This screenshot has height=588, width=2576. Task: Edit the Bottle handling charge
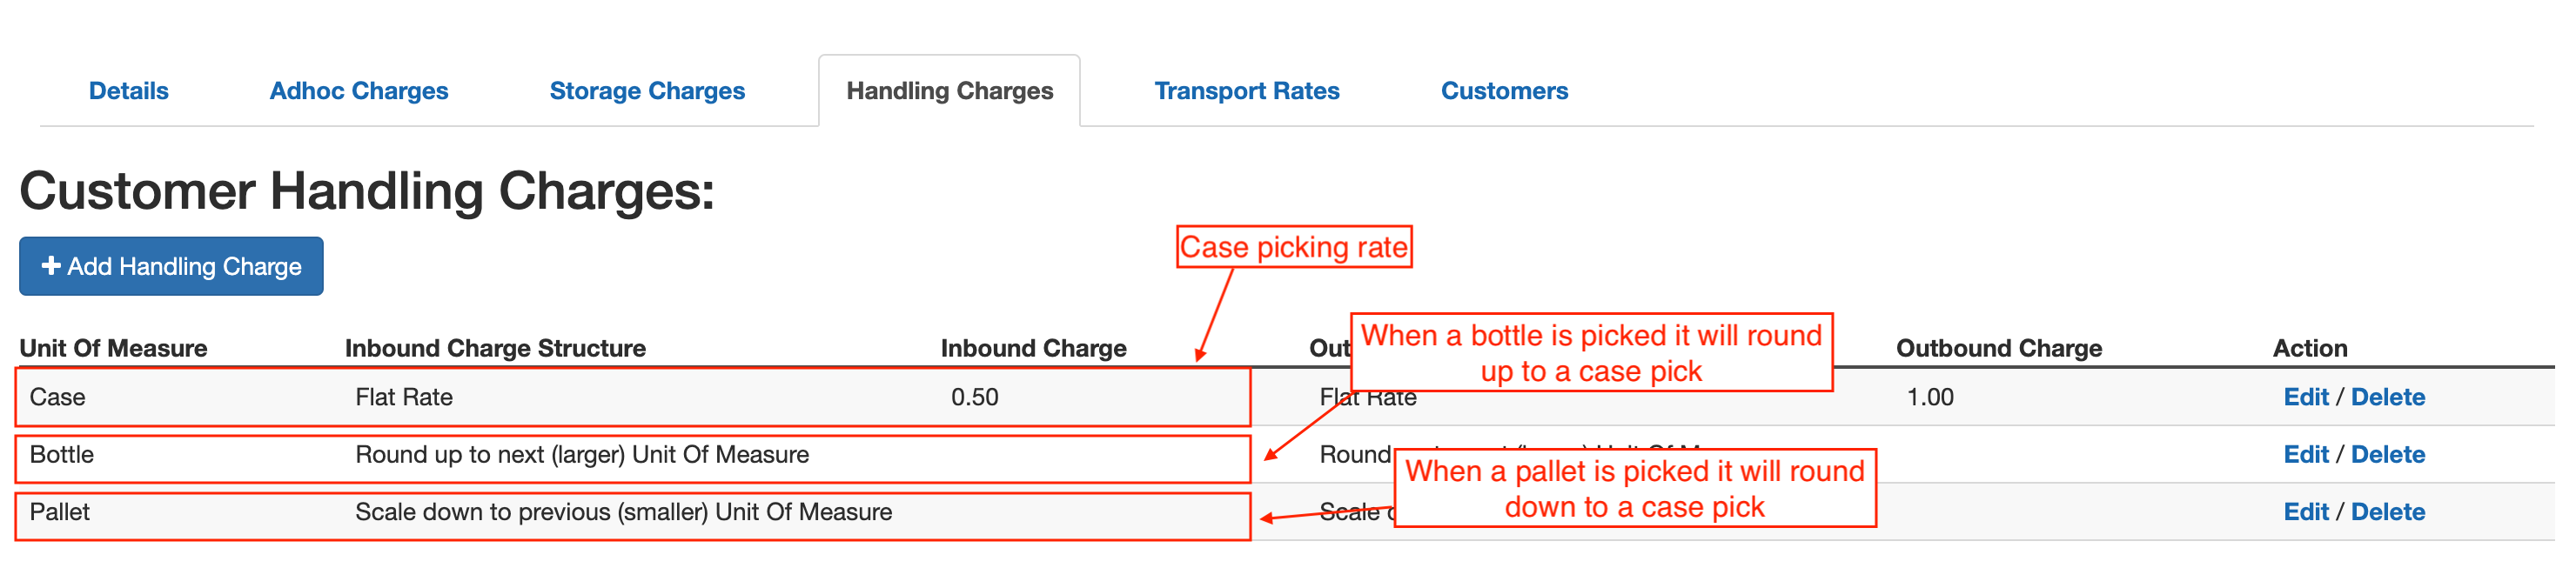tap(2307, 454)
